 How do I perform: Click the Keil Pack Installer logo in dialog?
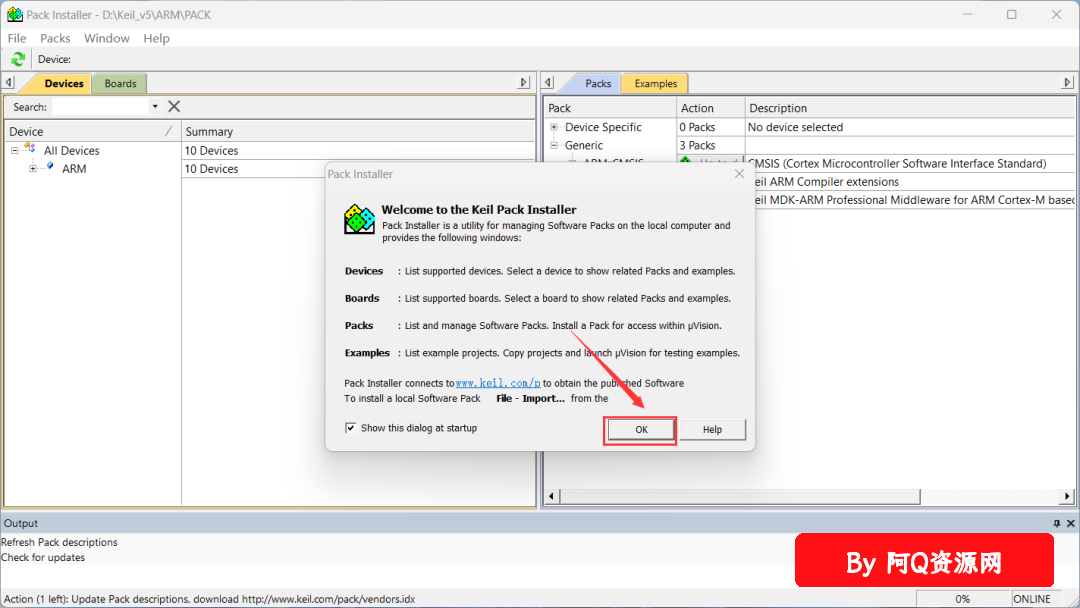[360, 220]
